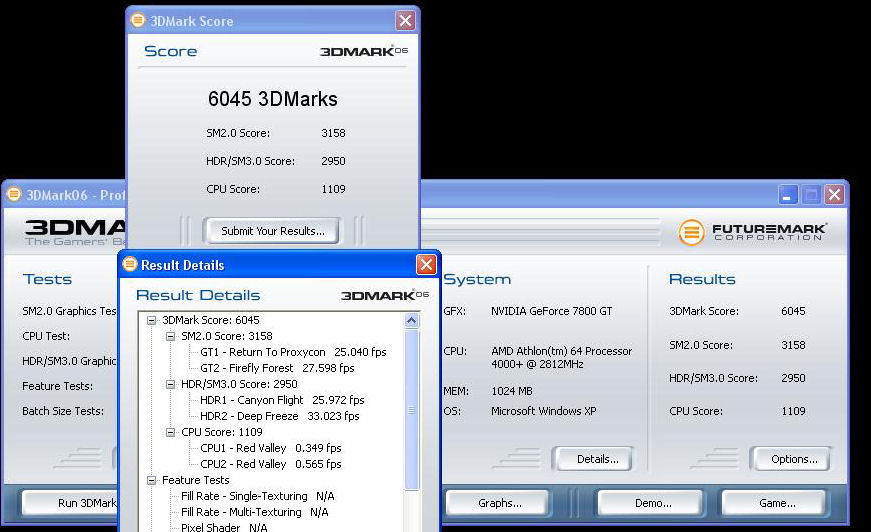Collapse the Feature Tests tree node
This screenshot has height=532, width=871.
[151, 480]
